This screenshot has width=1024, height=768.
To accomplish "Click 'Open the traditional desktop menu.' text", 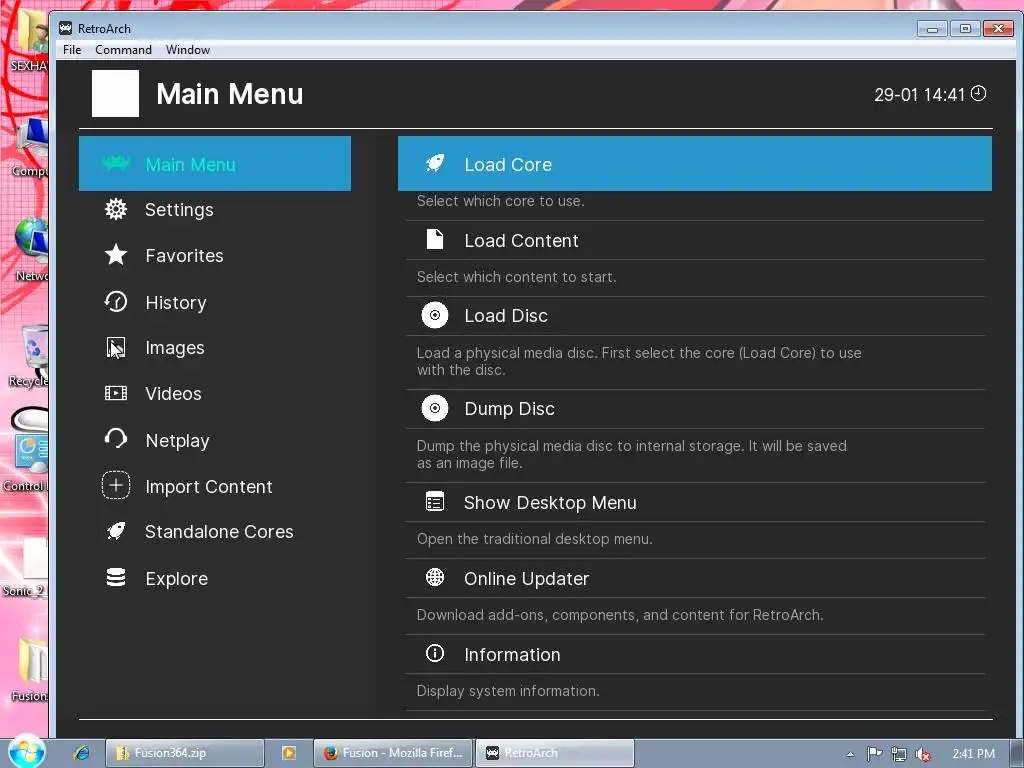I will (x=534, y=539).
